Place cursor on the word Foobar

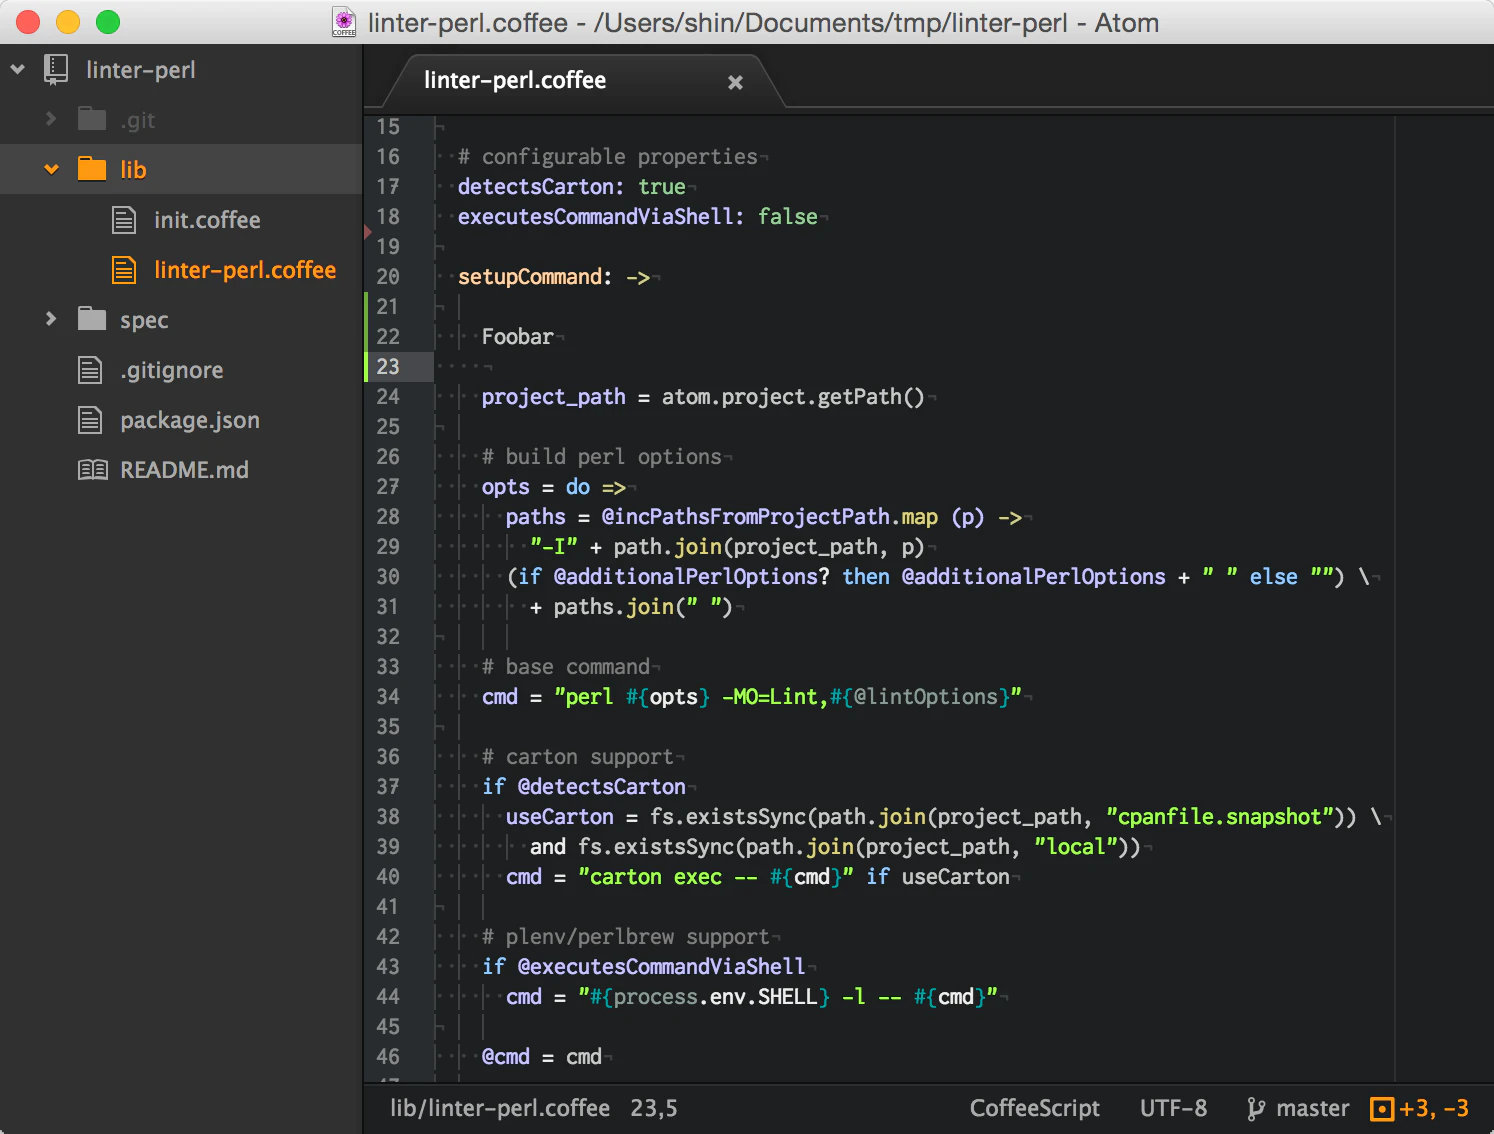[517, 337]
